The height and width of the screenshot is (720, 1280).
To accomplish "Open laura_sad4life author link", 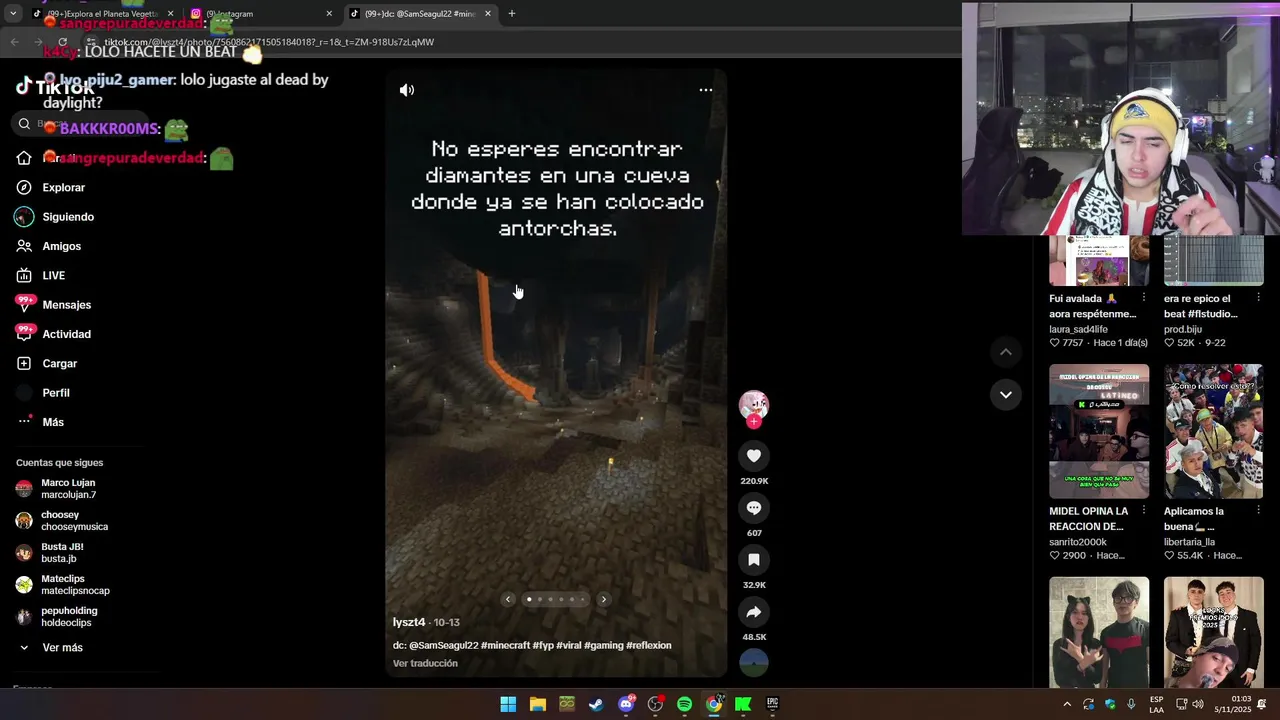I will 1078,329.
